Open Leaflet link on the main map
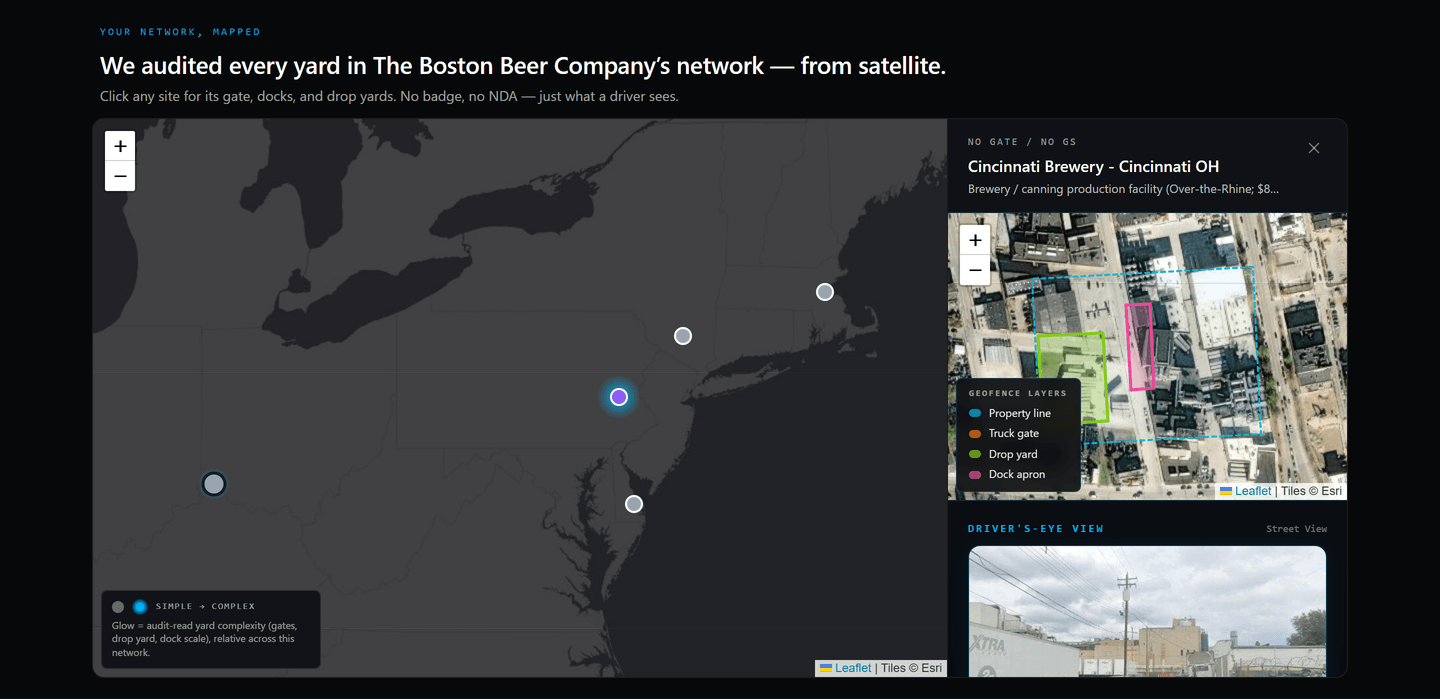Image resolution: width=1440 pixels, height=699 pixels. [853, 668]
